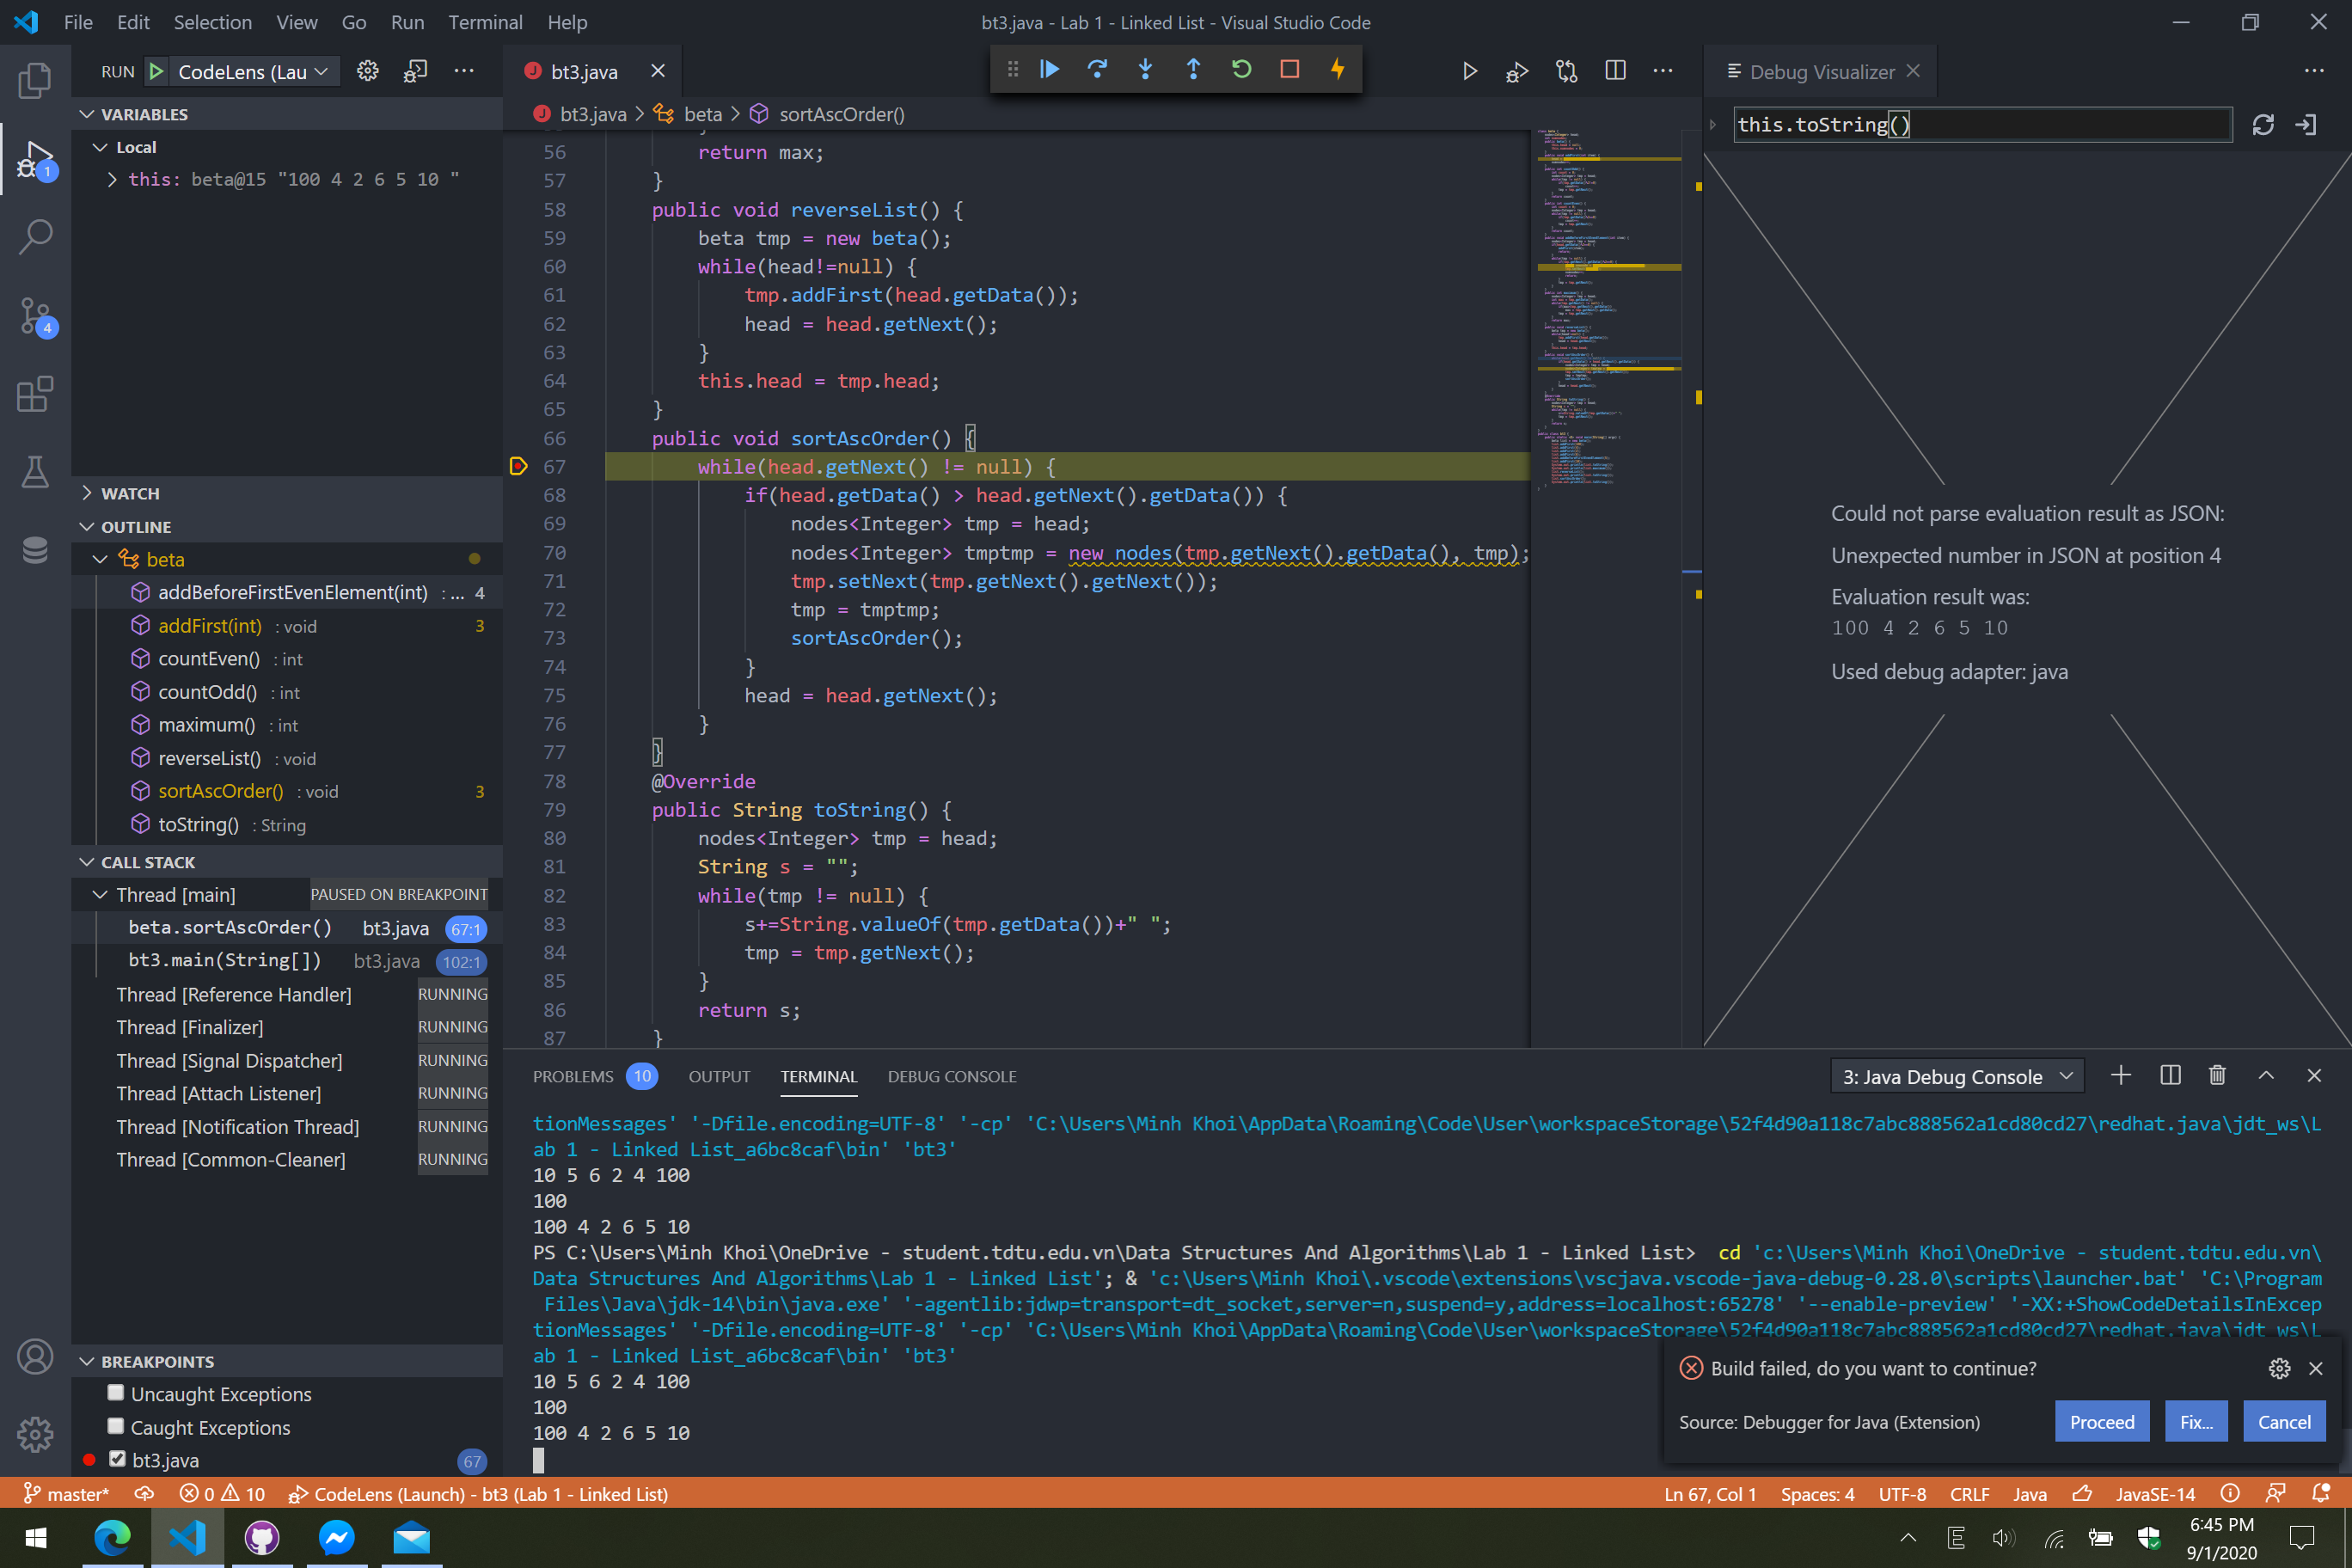The image size is (2352, 1568).
Task: Expand the this: beta@15 variable
Action: [112, 179]
